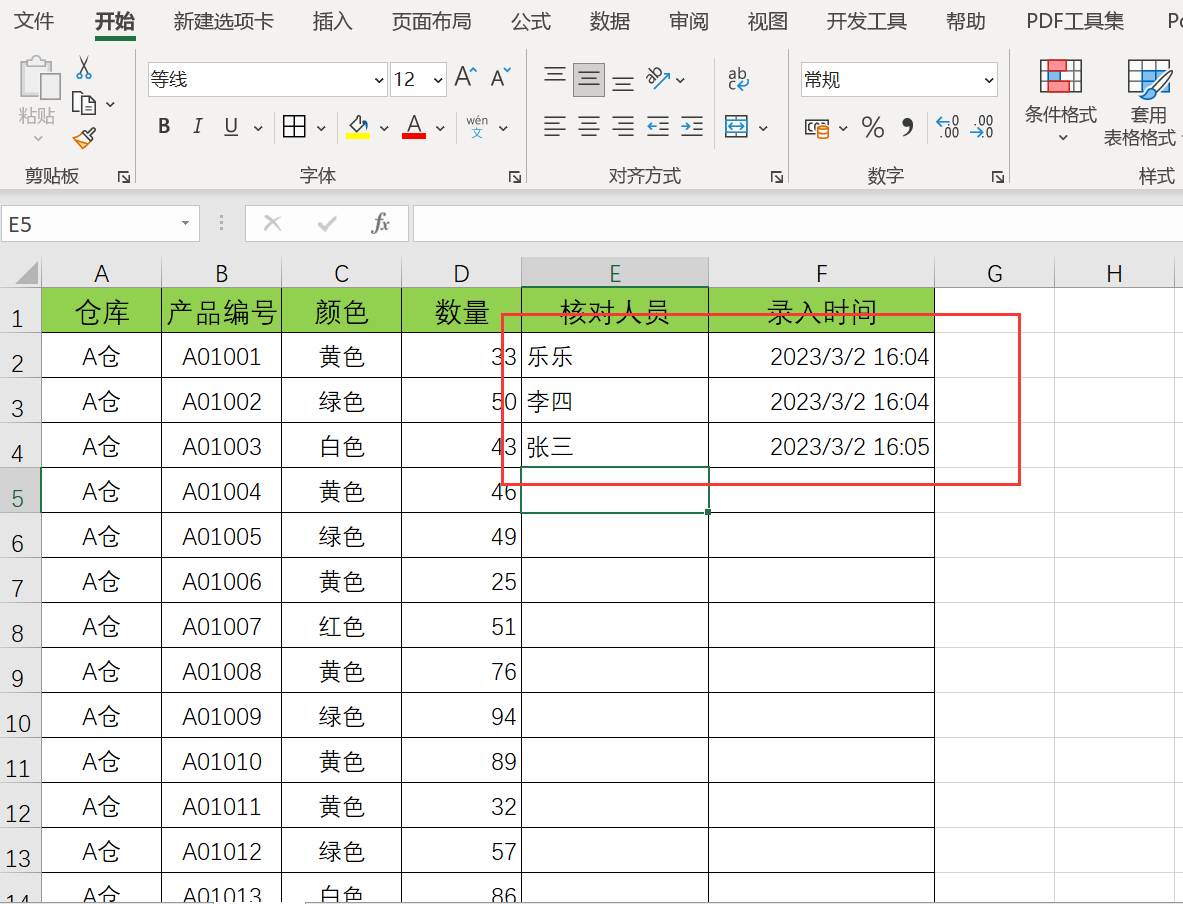Click the wén phonetic guide icon

click(477, 127)
